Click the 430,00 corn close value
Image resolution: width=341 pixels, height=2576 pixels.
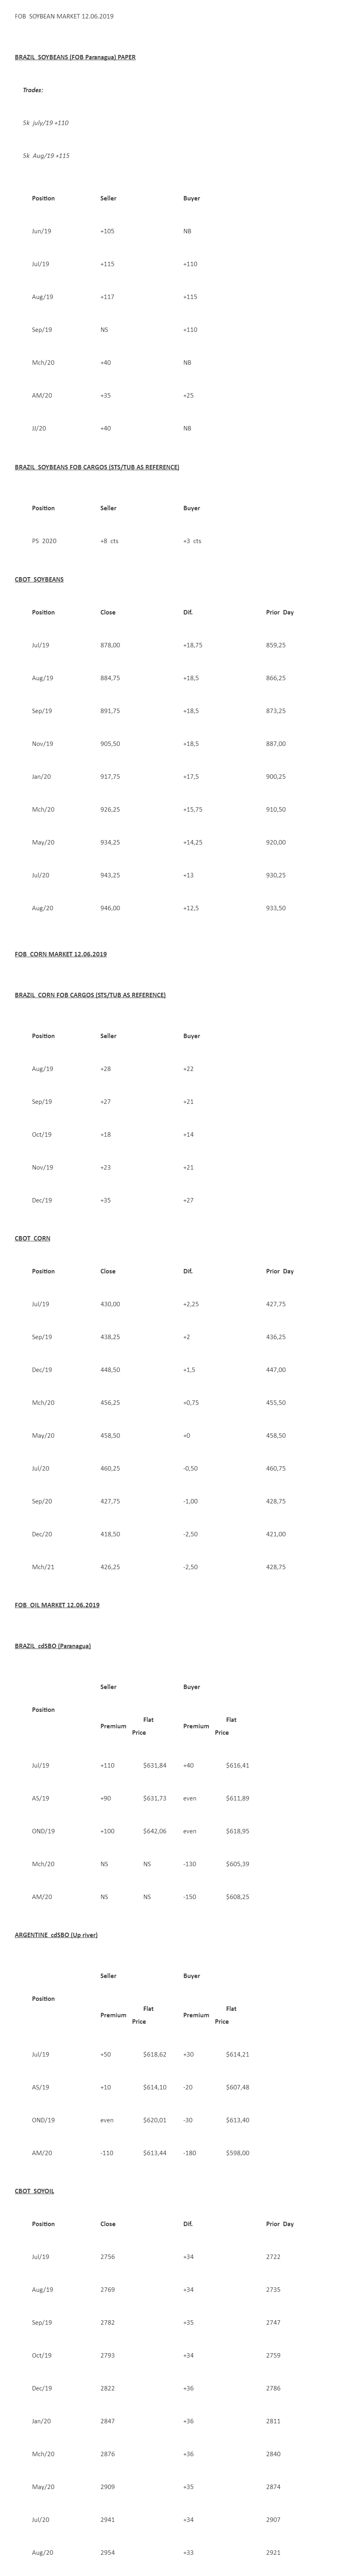coord(110,1304)
